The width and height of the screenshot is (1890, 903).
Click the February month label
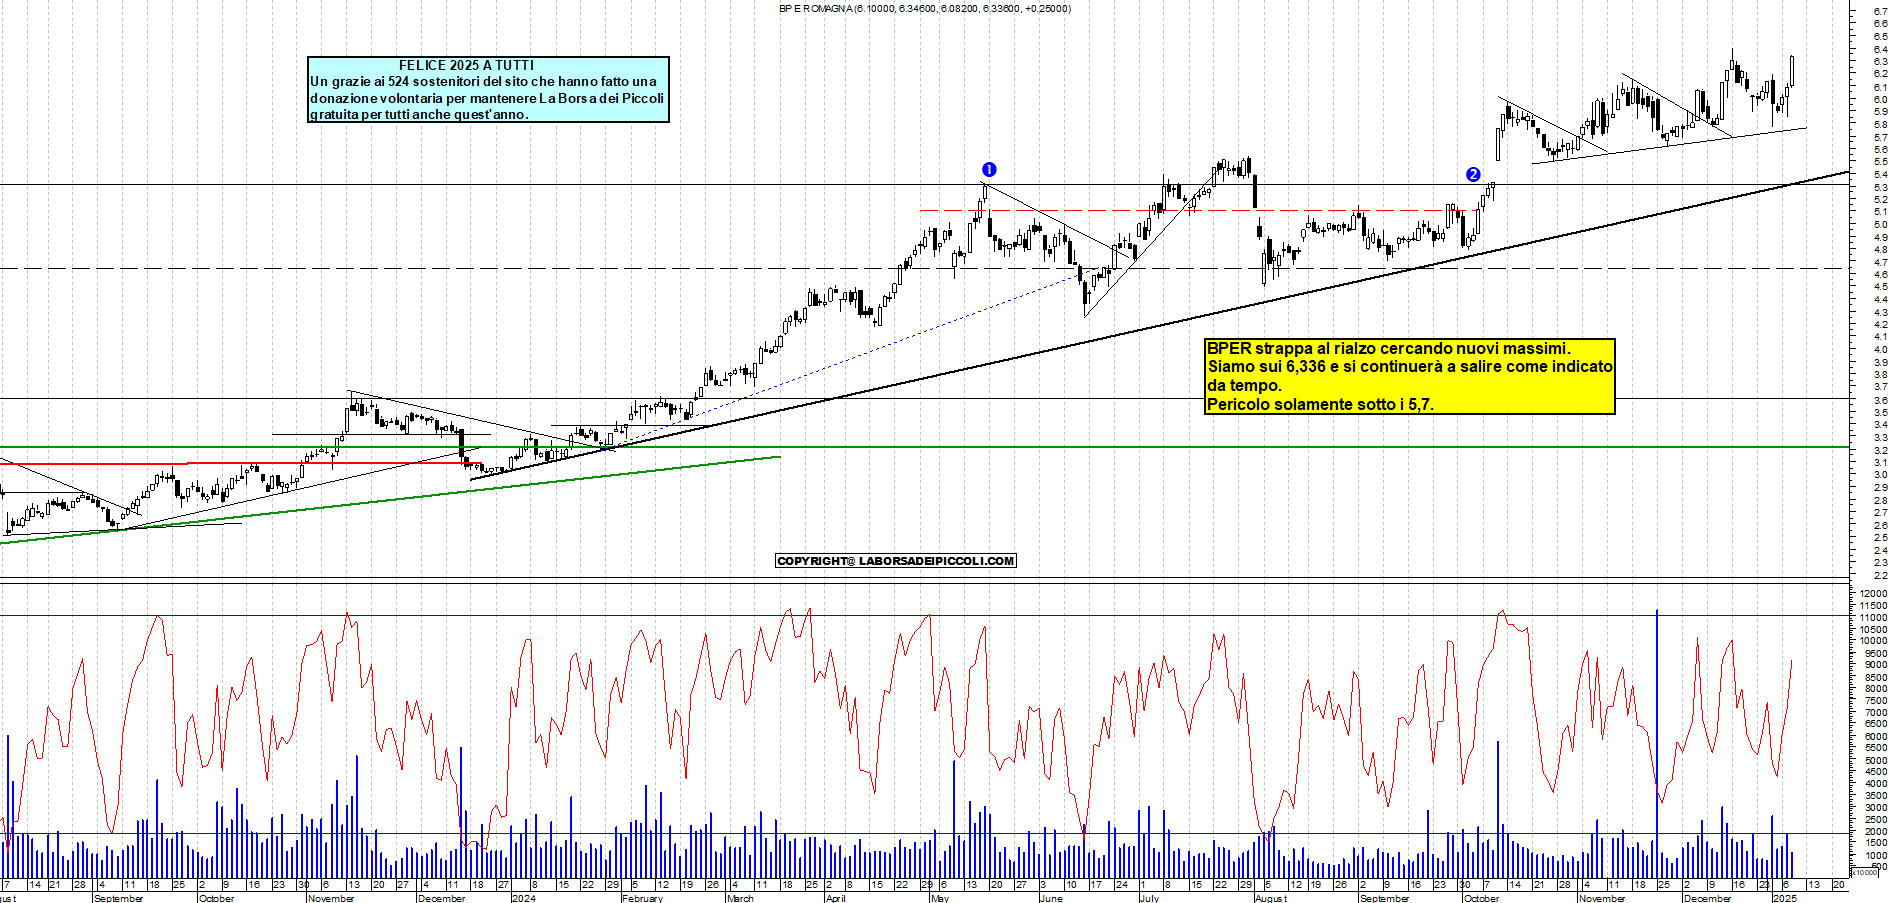click(642, 898)
